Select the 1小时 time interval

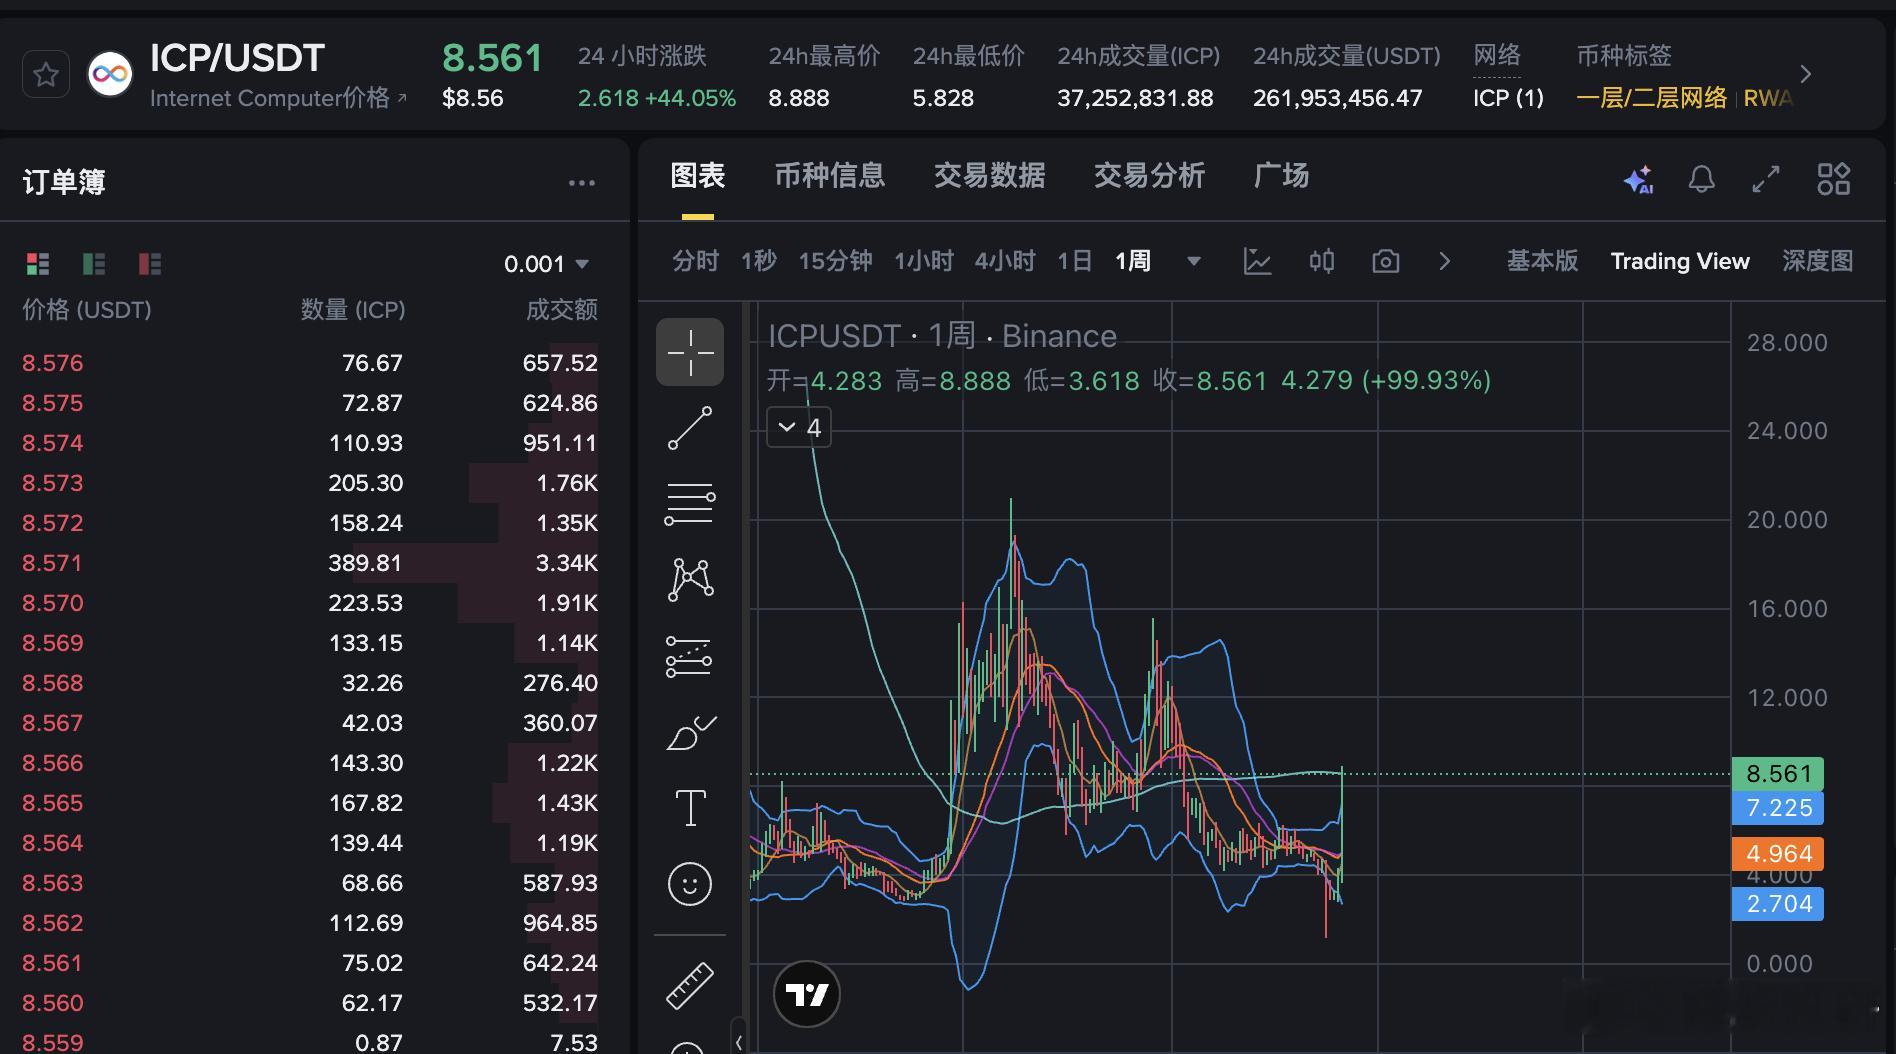(x=924, y=261)
